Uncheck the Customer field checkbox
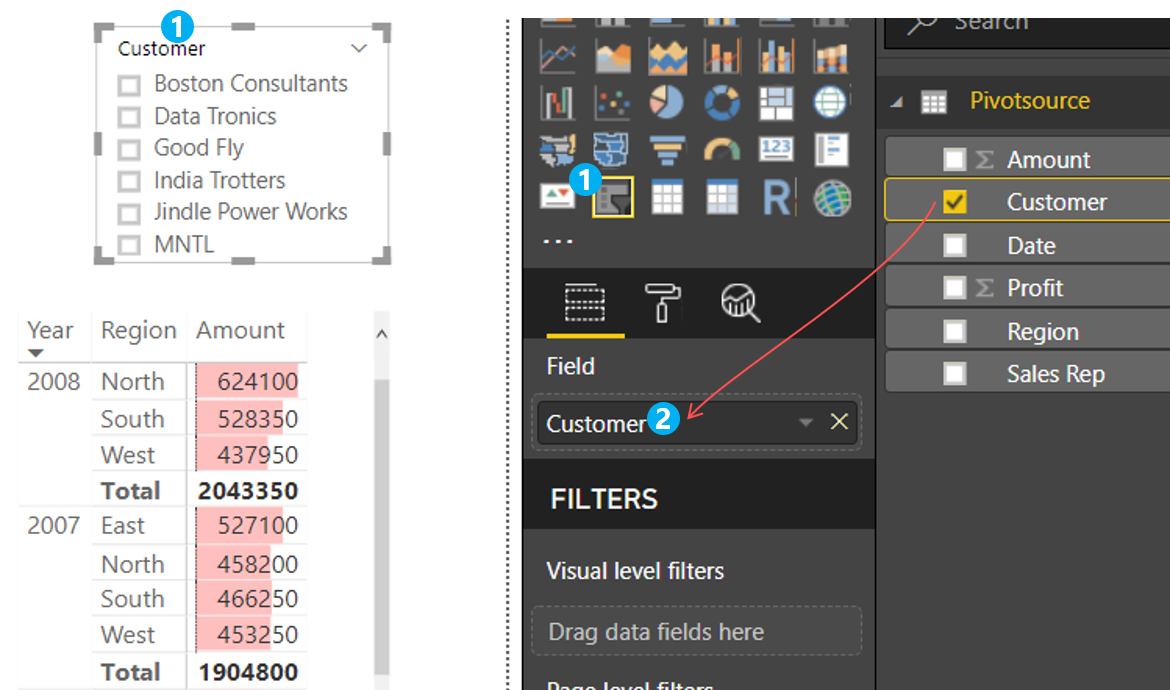Screen dimensions: 1170x690 (955, 202)
